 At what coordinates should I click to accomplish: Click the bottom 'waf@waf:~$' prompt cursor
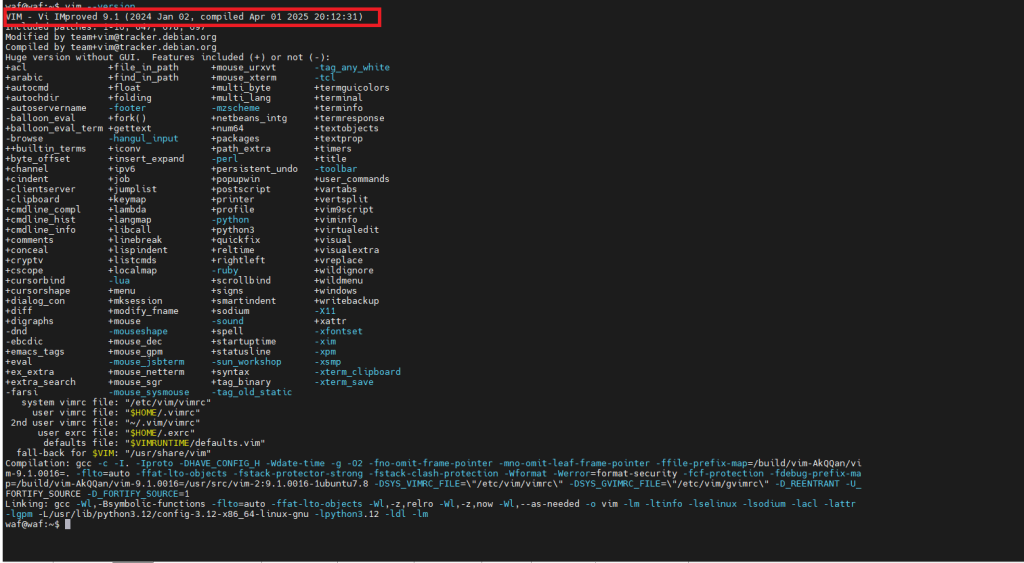tap(68, 524)
